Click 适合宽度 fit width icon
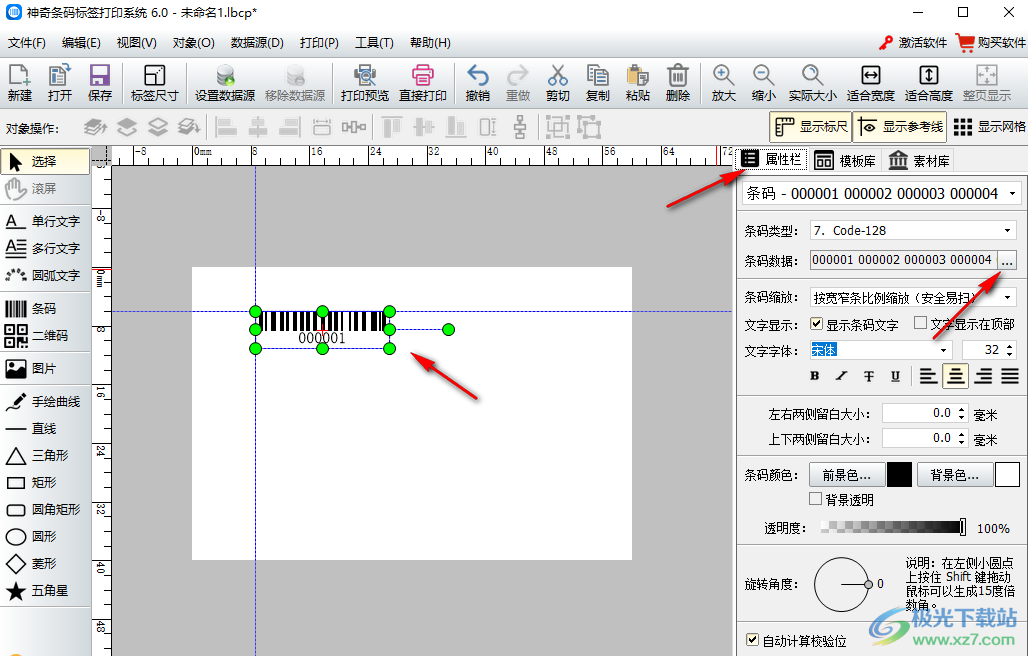Viewport: 1028px width, 656px height. pos(871,83)
